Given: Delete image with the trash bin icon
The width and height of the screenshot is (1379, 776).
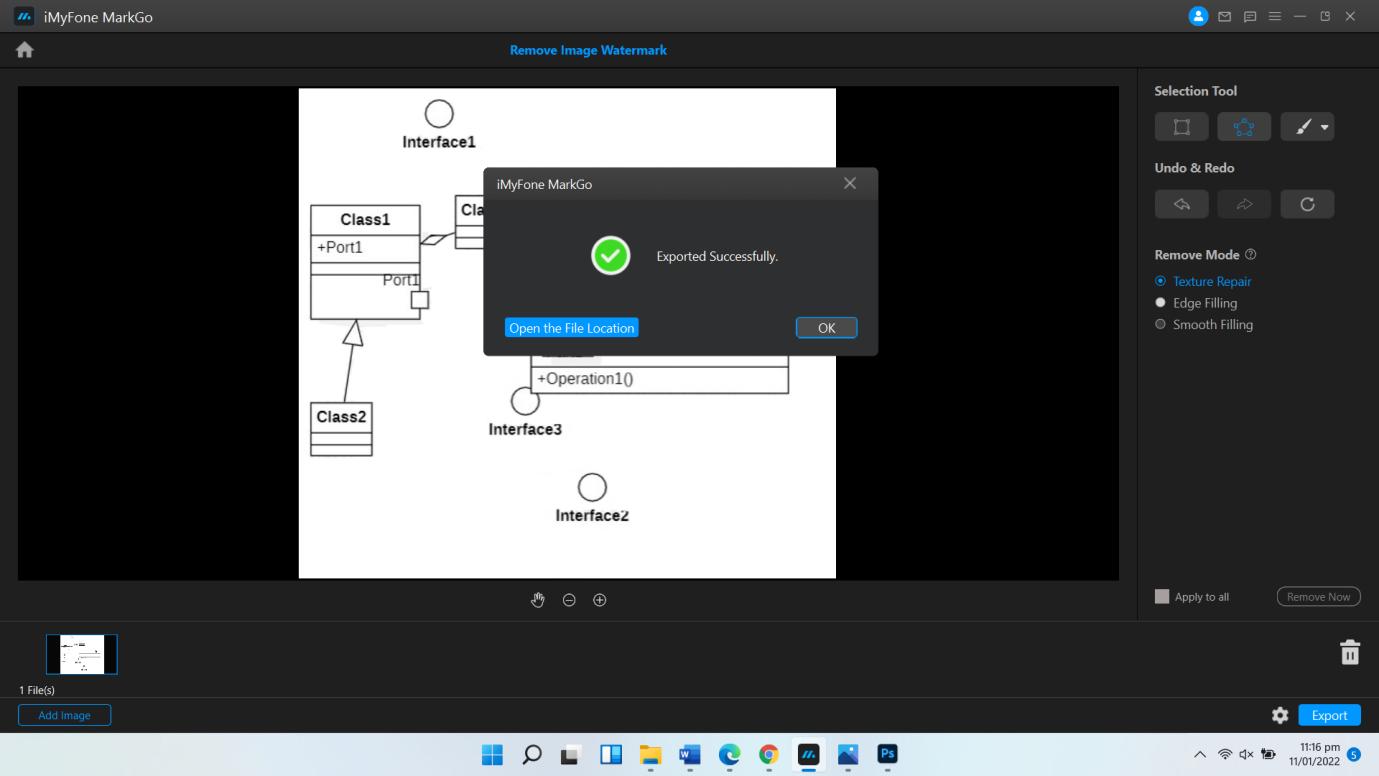Looking at the screenshot, I should 1350,652.
